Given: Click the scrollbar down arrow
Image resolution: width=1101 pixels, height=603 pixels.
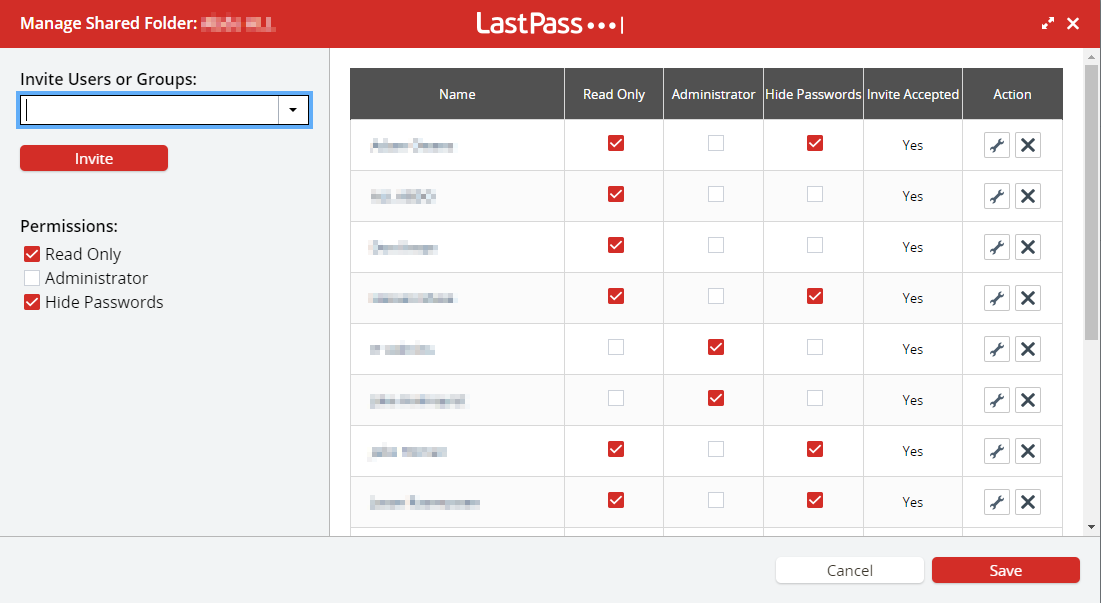Looking at the screenshot, I should pyautogui.click(x=1091, y=526).
